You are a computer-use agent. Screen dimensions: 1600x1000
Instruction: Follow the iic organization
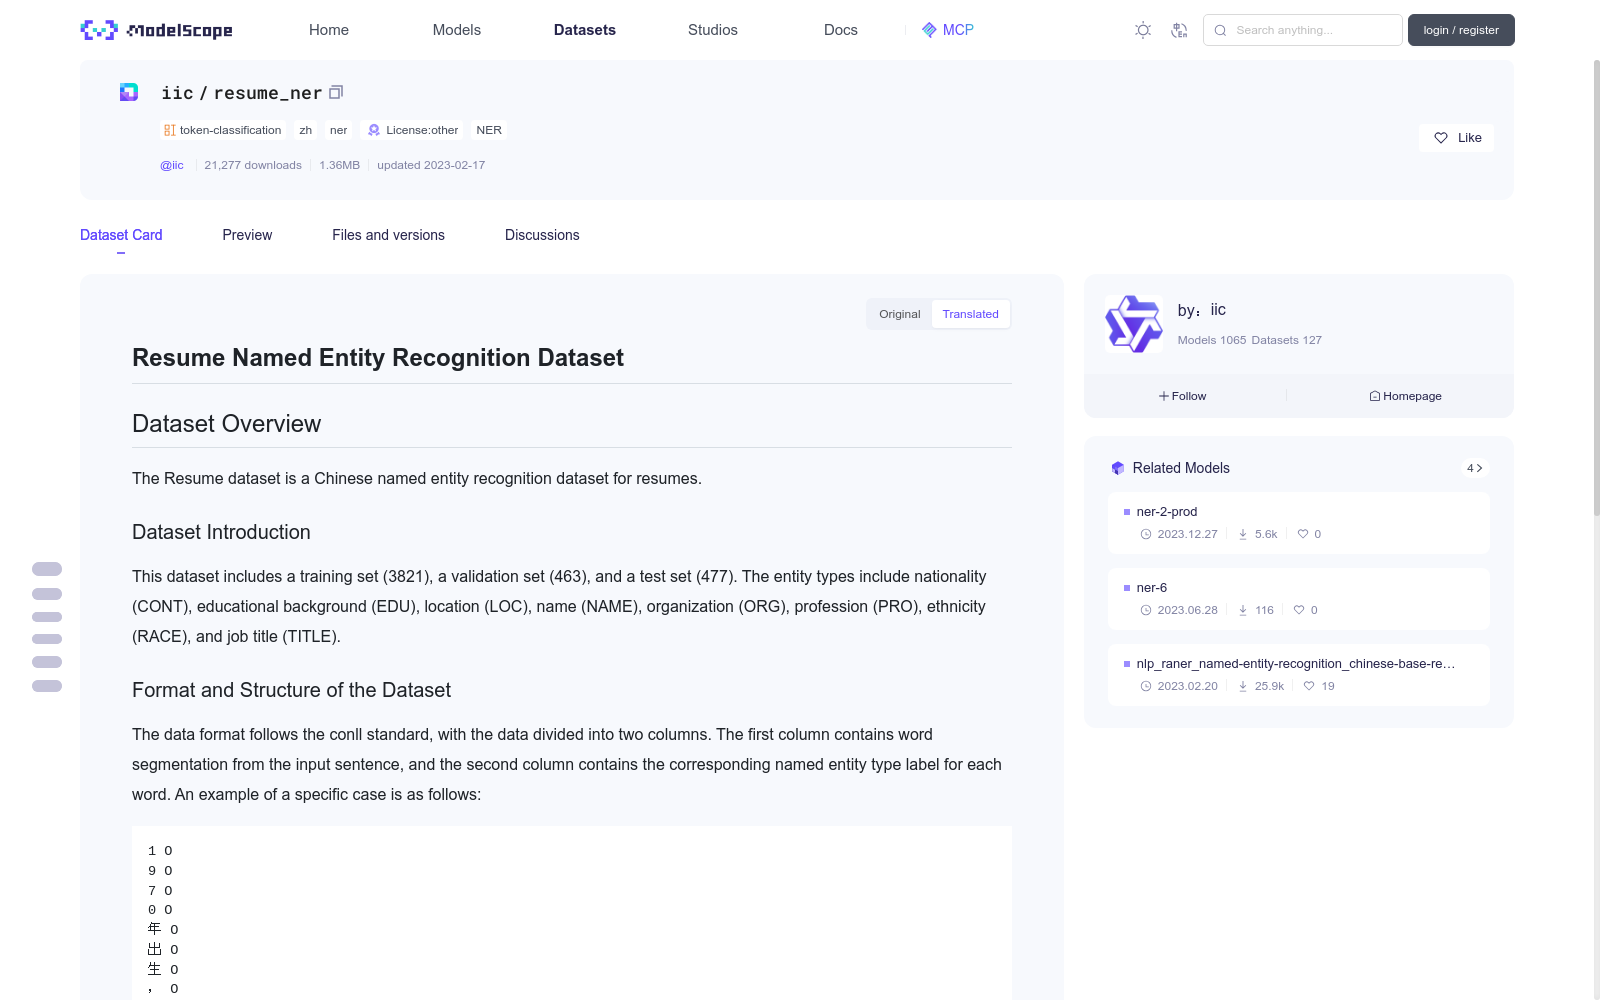[1183, 396]
